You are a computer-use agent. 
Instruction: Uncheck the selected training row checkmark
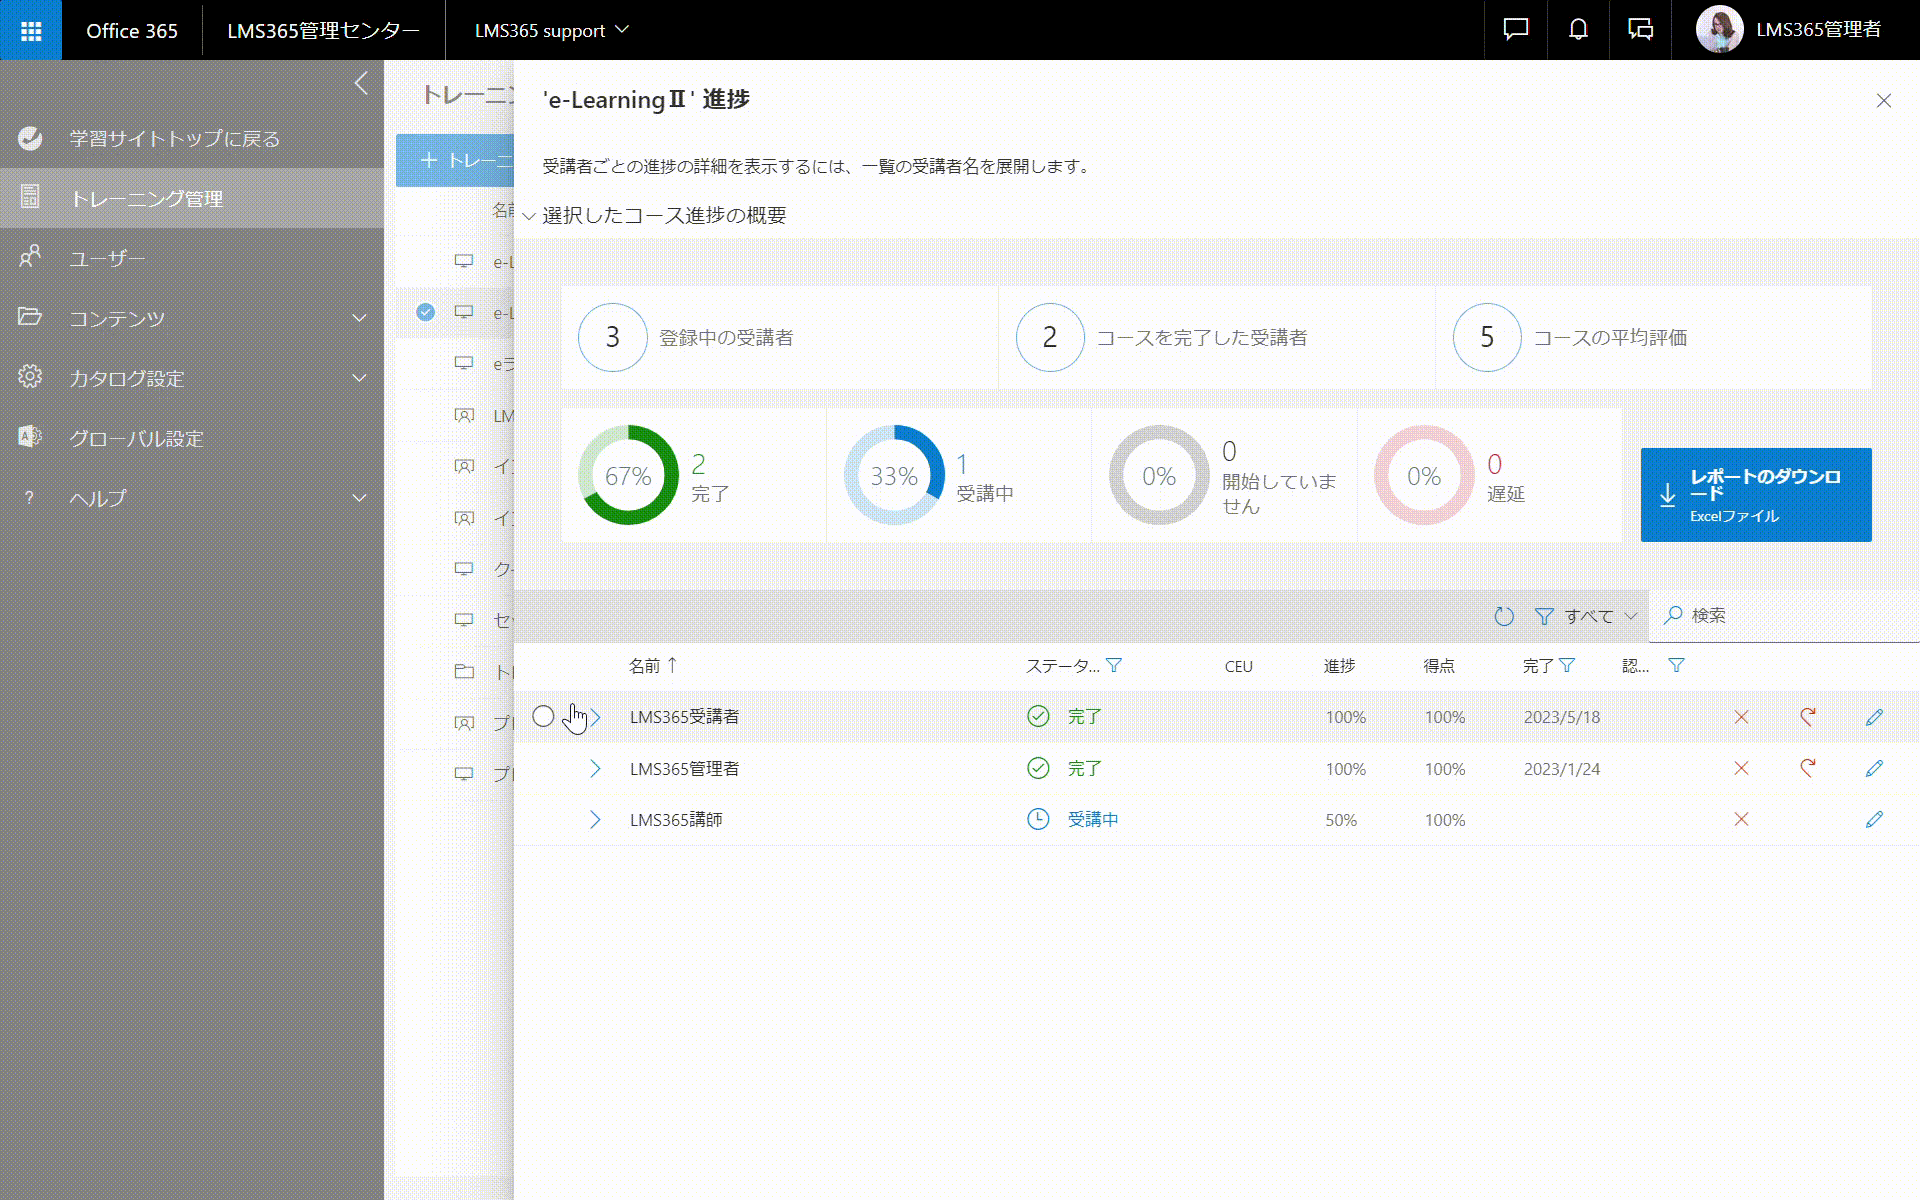426,312
